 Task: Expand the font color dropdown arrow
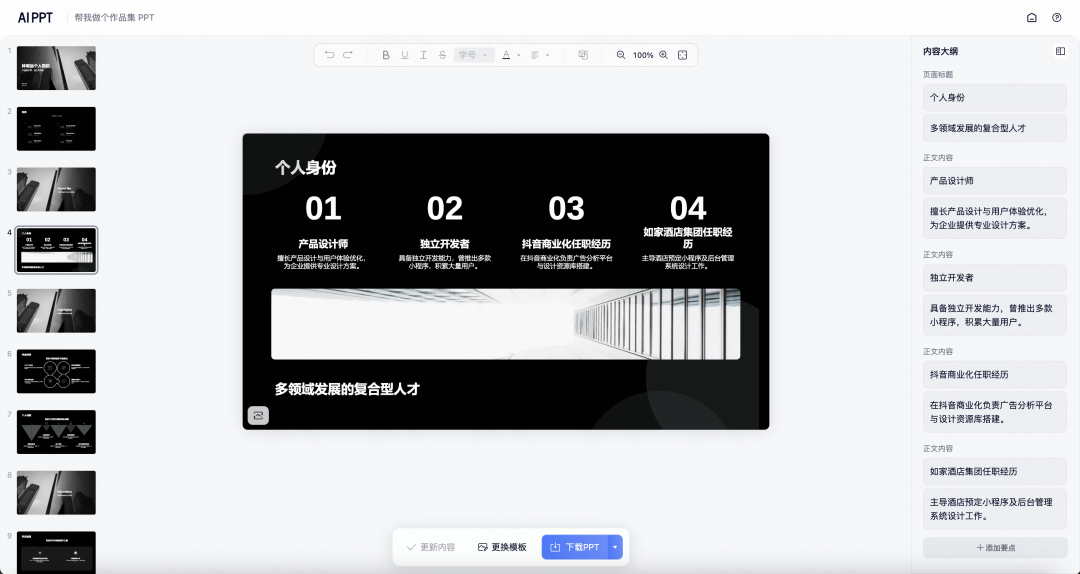[x=519, y=55]
